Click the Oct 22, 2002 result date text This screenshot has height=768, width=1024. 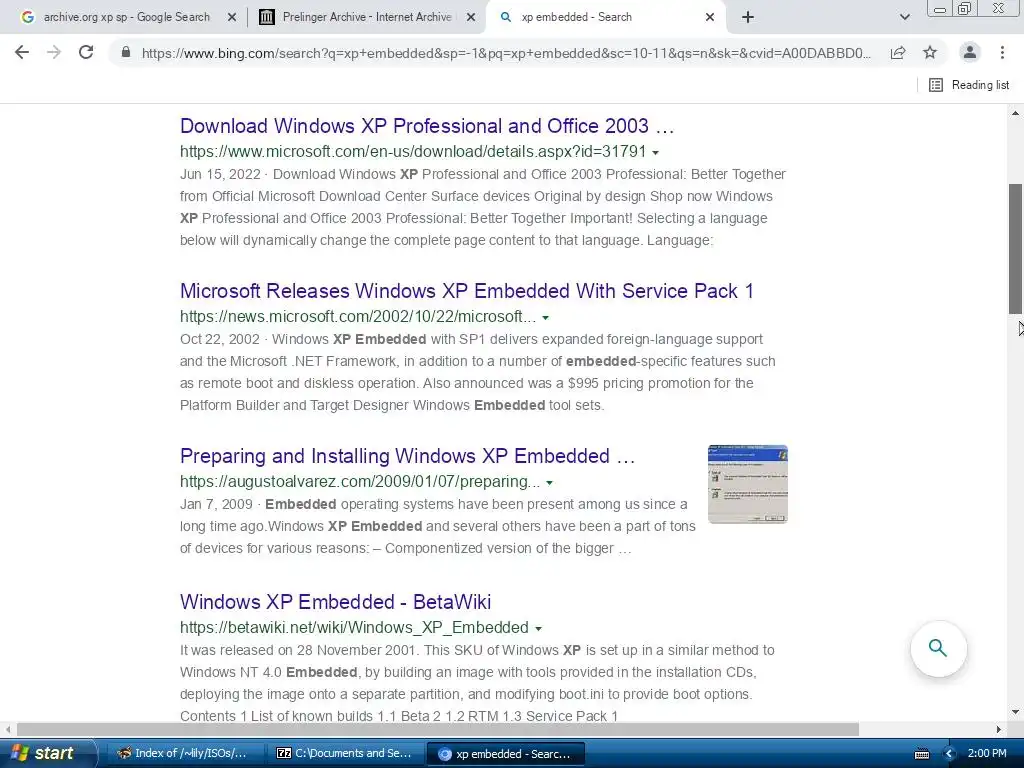219,340
